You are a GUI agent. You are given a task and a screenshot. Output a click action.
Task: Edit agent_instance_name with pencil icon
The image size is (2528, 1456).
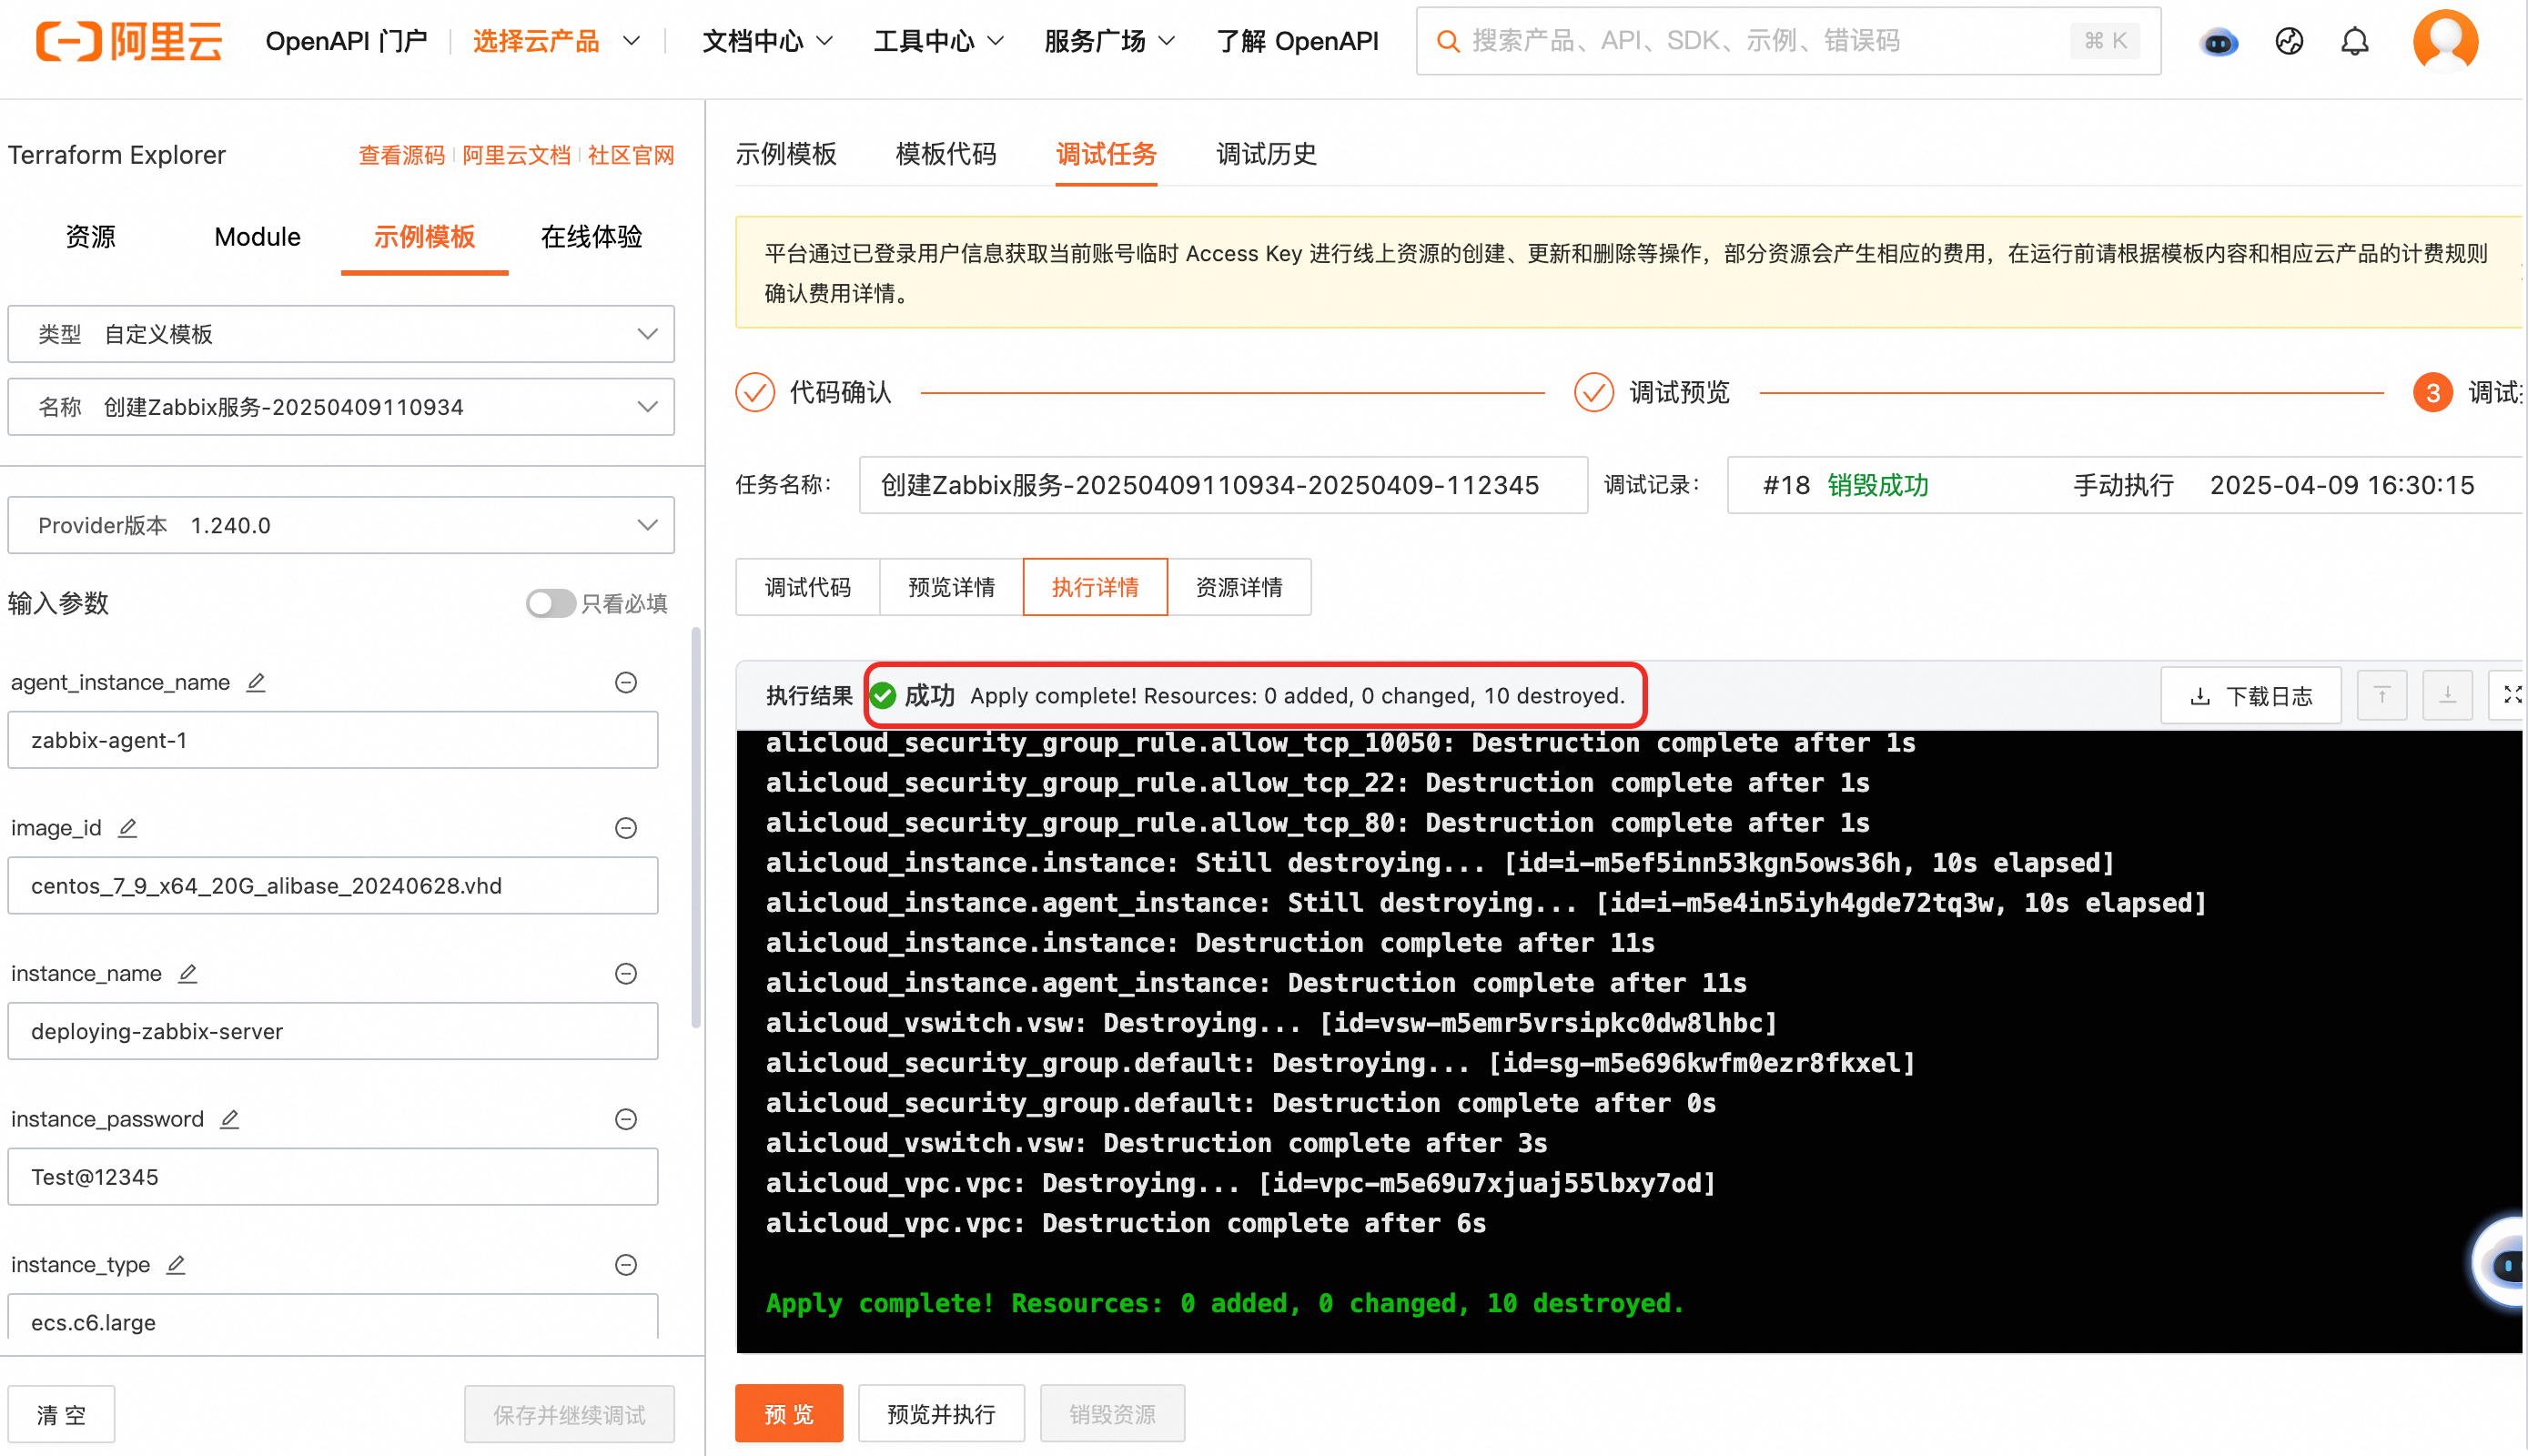pyautogui.click(x=256, y=682)
